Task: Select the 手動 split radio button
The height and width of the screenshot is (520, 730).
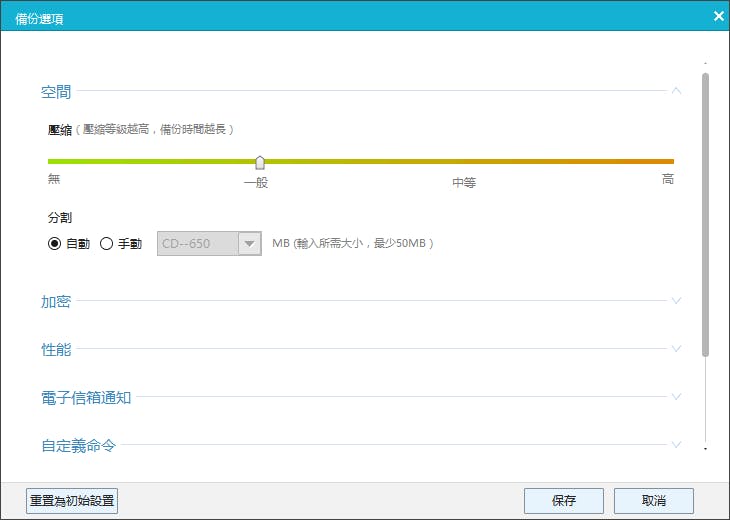Action: pos(107,243)
